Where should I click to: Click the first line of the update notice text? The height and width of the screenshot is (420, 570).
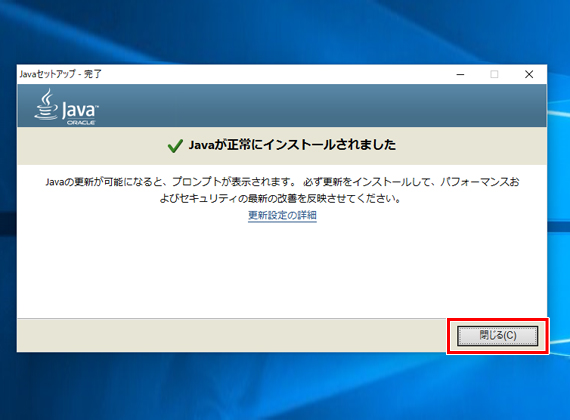pos(282,181)
